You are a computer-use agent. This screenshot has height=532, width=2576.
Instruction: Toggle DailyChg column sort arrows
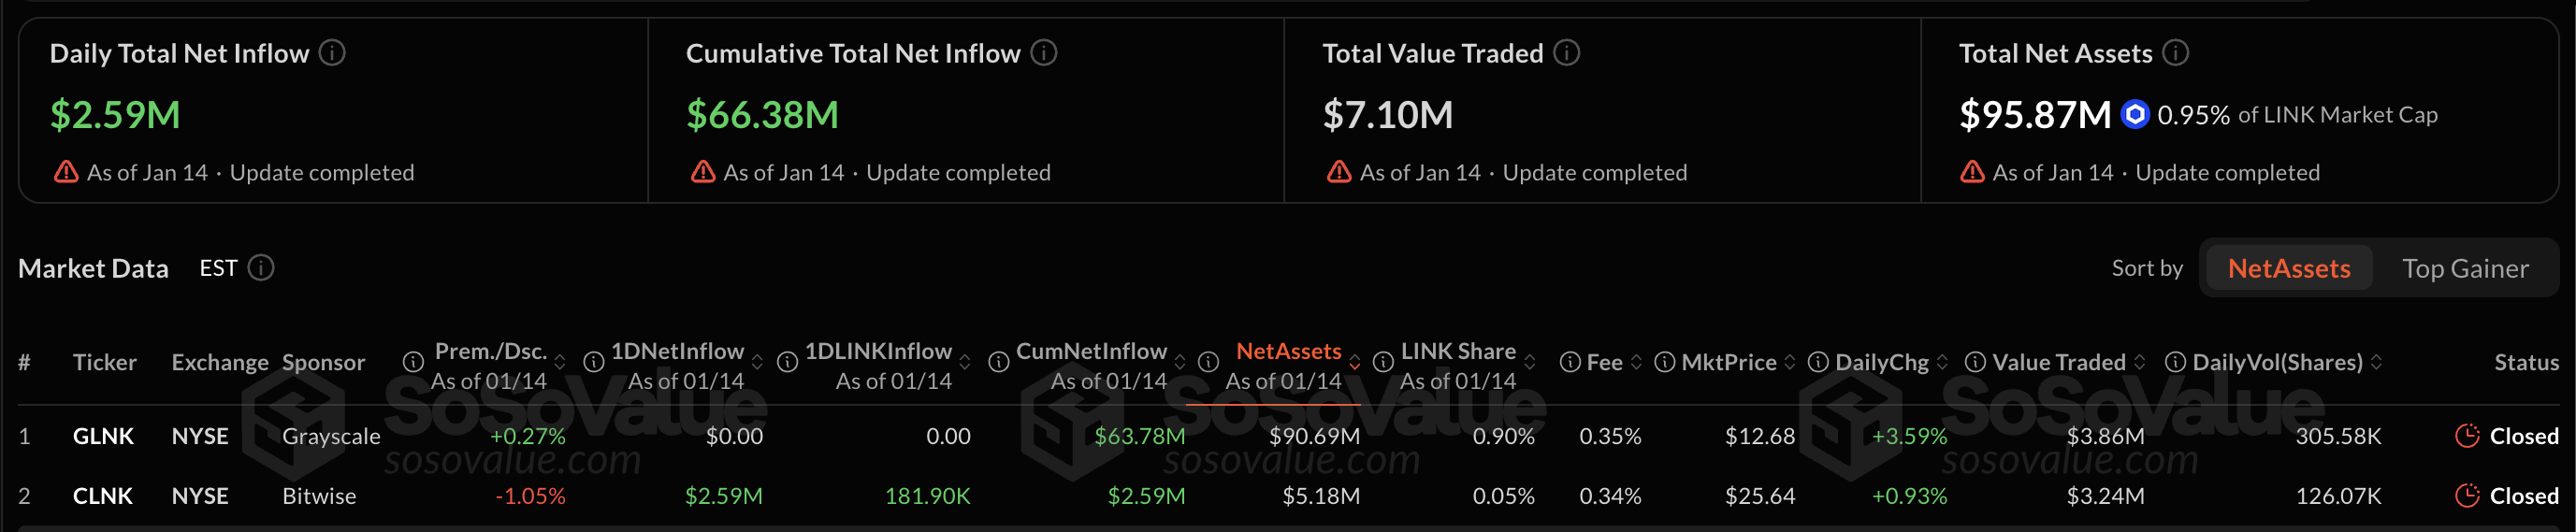point(1942,362)
